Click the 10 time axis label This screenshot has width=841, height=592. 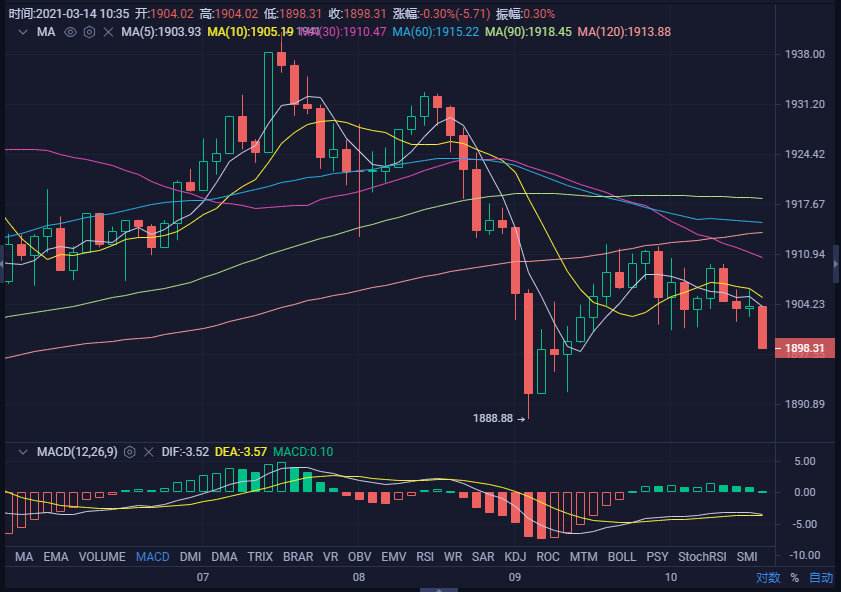click(x=670, y=578)
